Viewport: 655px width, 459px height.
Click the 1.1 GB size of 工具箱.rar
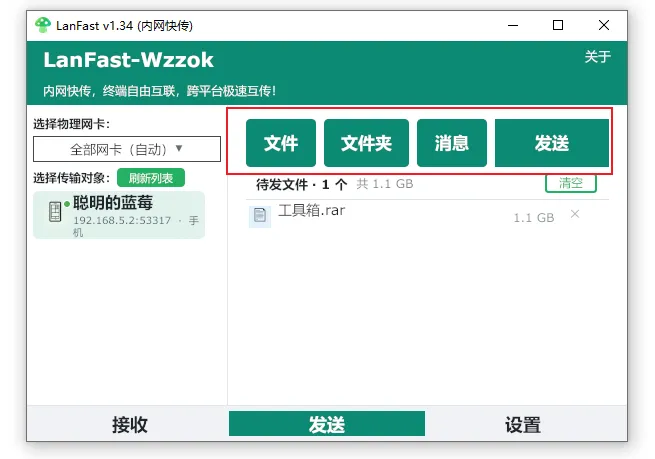coord(533,218)
